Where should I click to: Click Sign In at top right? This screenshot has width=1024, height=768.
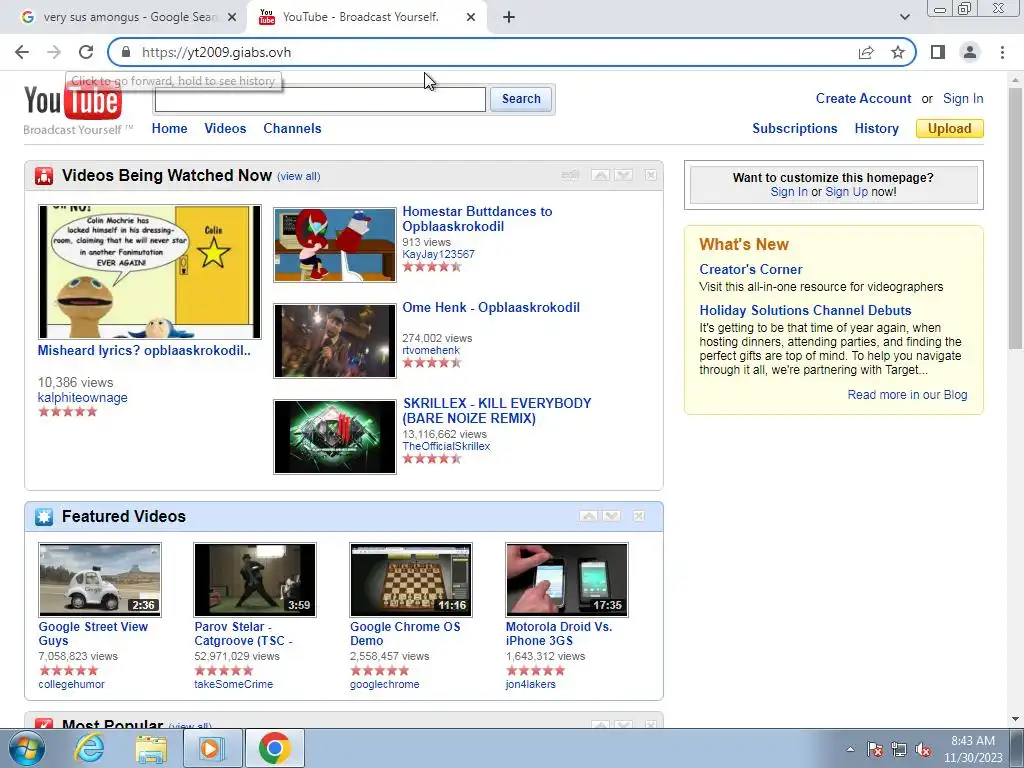(x=963, y=99)
